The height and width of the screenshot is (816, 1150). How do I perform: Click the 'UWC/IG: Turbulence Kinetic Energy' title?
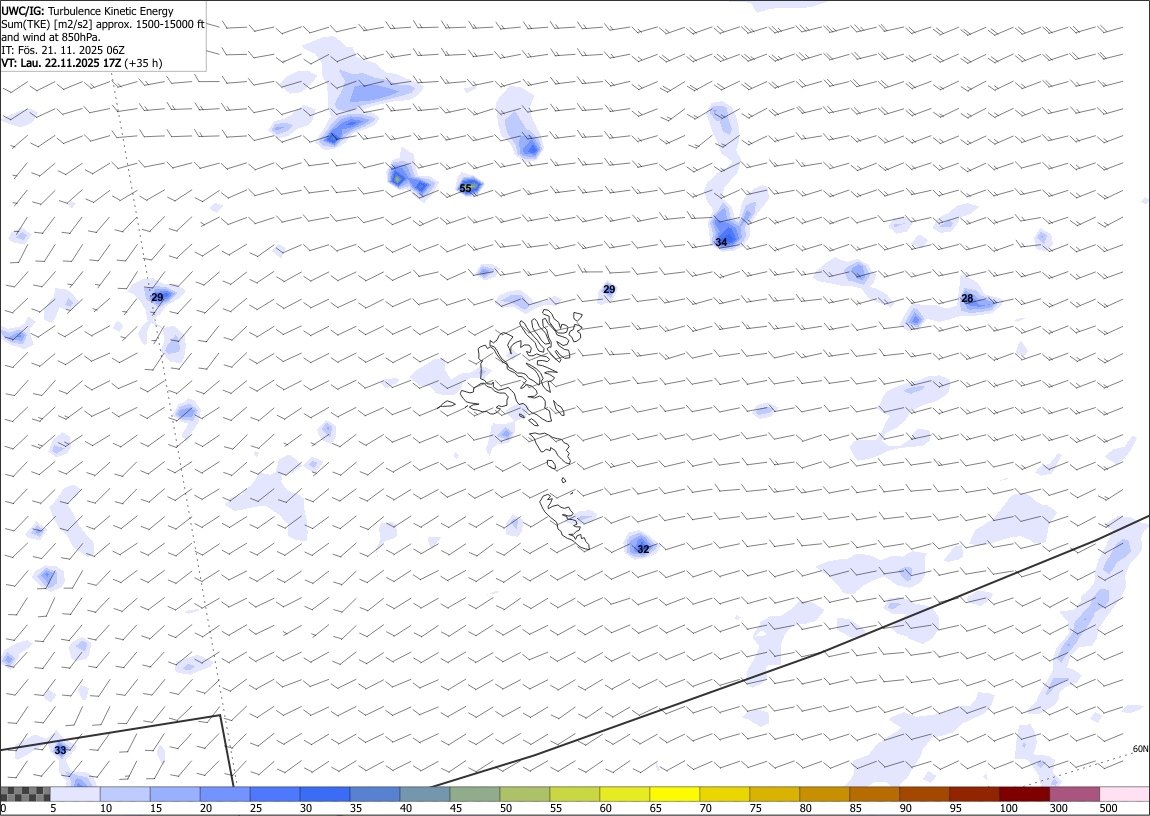pos(88,11)
